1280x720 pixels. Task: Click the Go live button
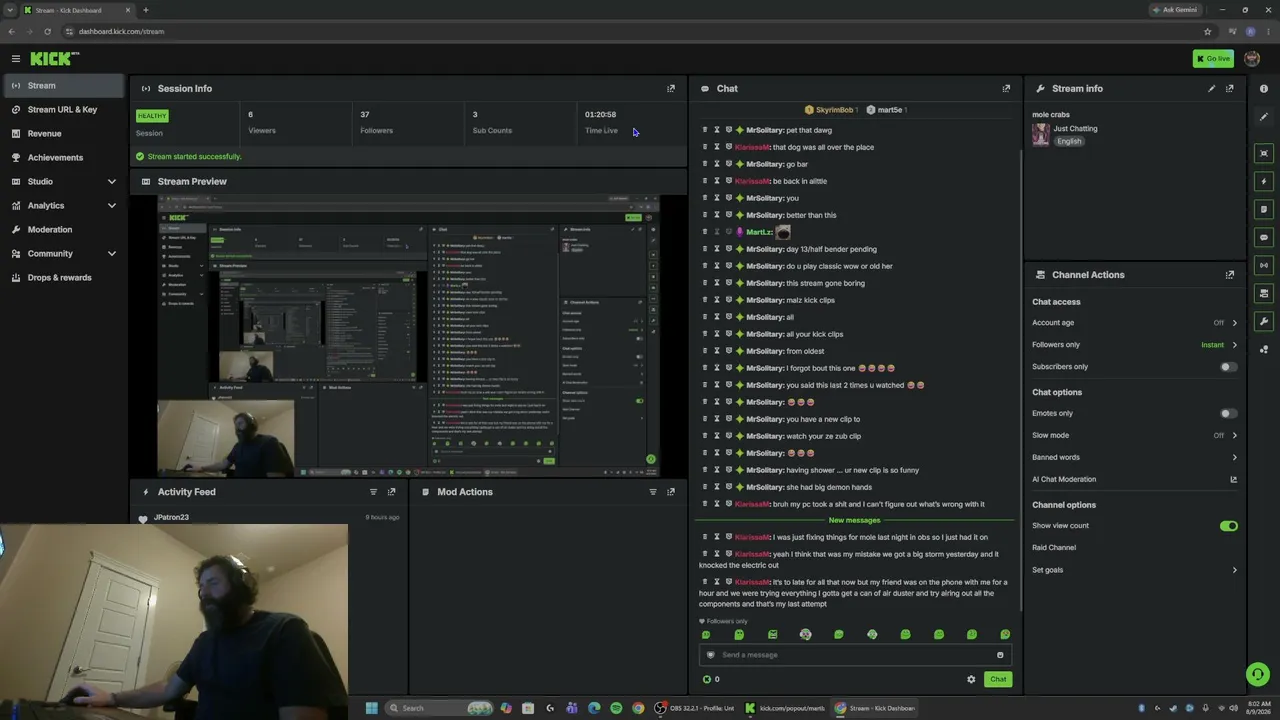[x=1213, y=59]
